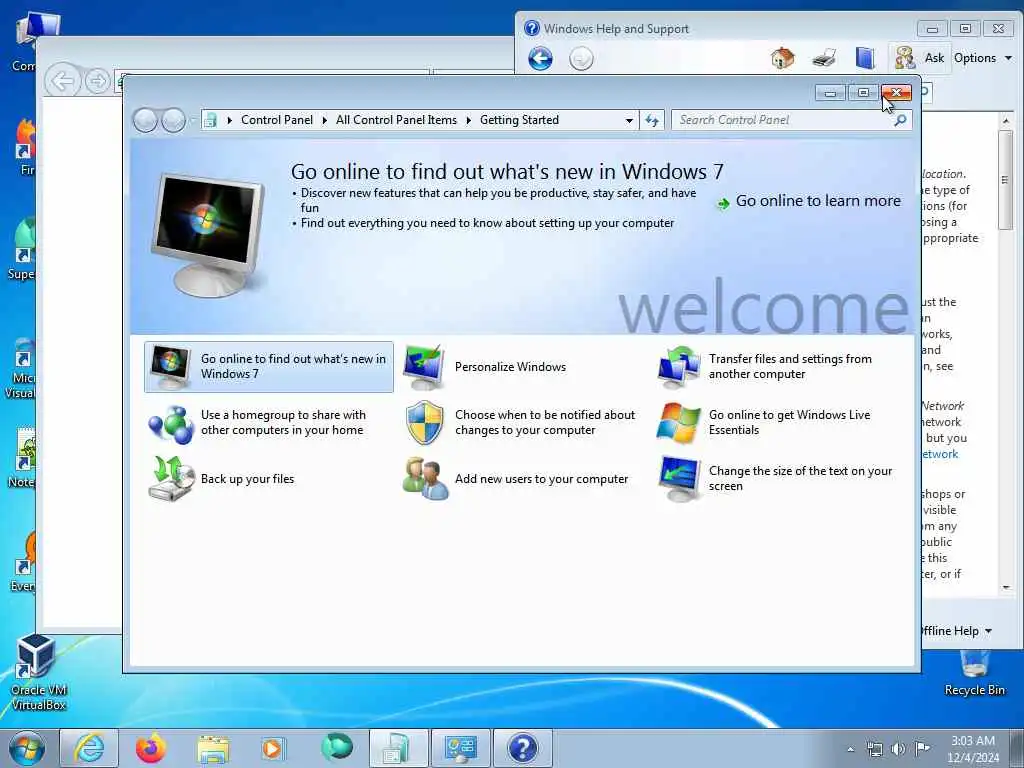The width and height of the screenshot is (1024, 768).
Task: Click the green globe taskbar icon
Action: tap(337, 747)
